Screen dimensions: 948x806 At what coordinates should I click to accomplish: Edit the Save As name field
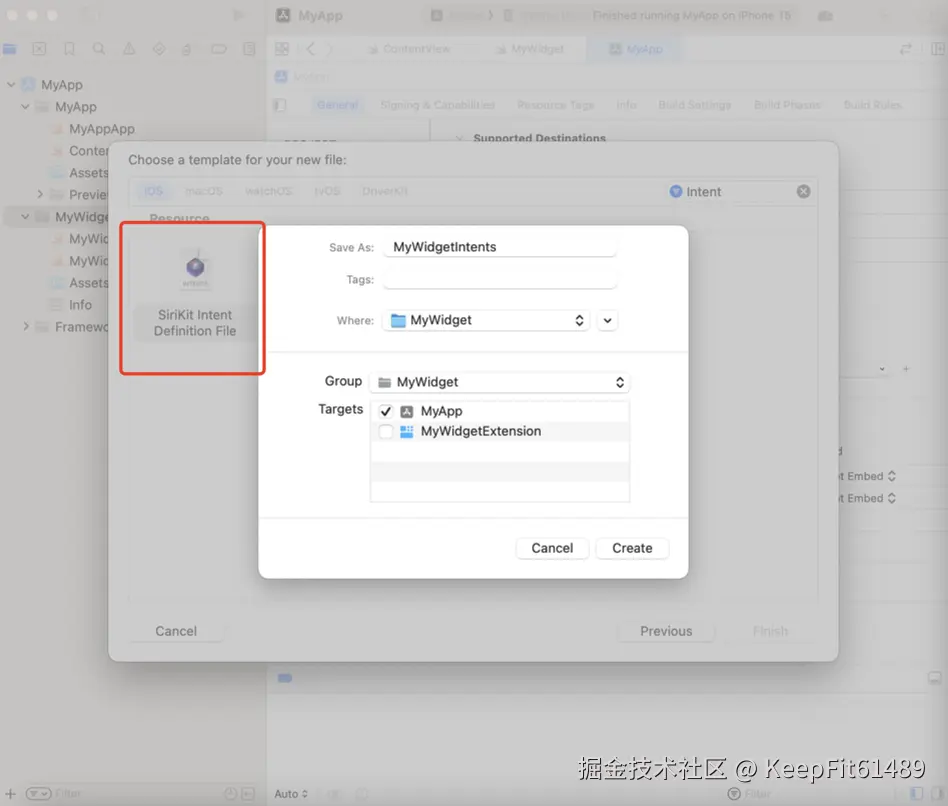pyautogui.click(x=500, y=247)
